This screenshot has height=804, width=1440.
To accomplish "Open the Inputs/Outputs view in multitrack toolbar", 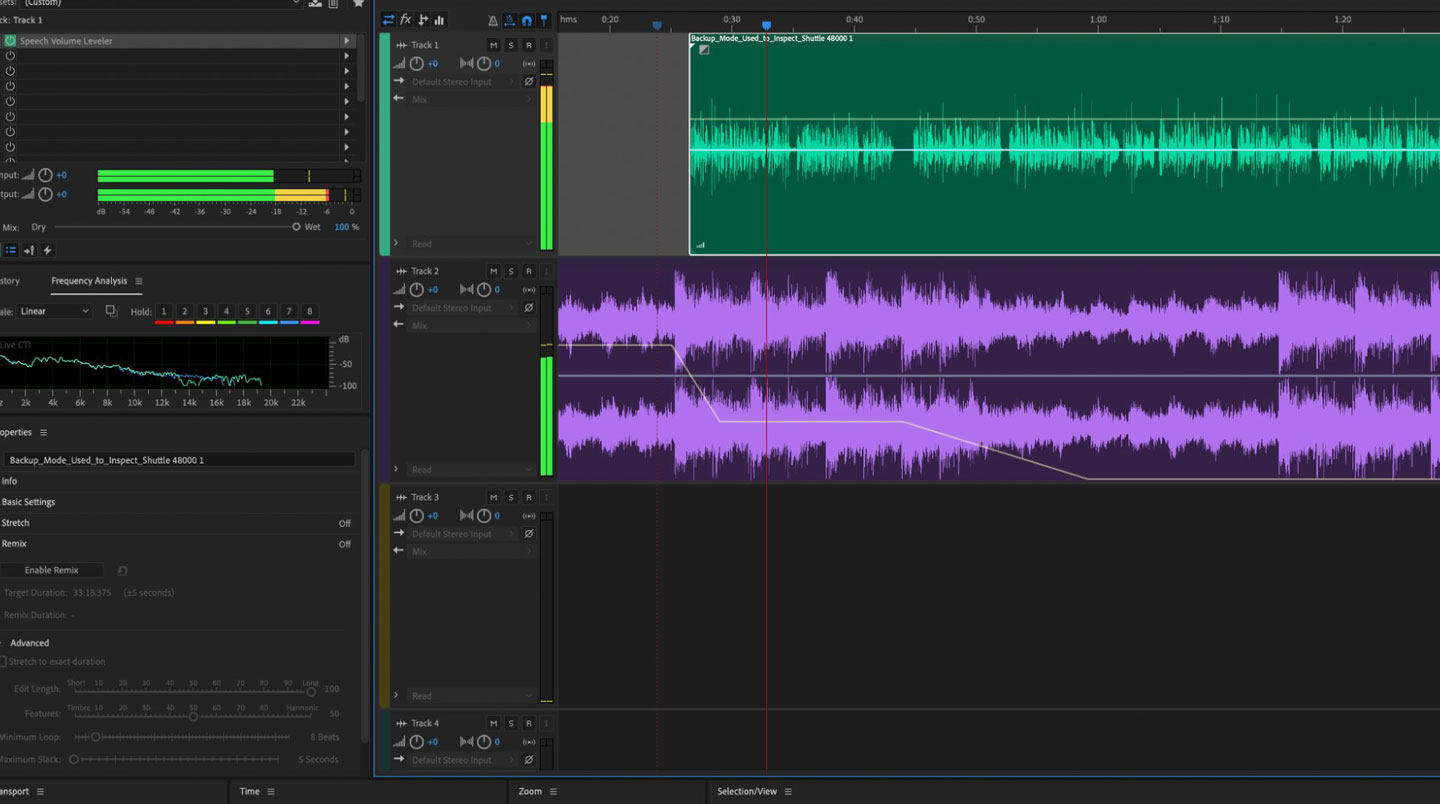I will point(388,20).
